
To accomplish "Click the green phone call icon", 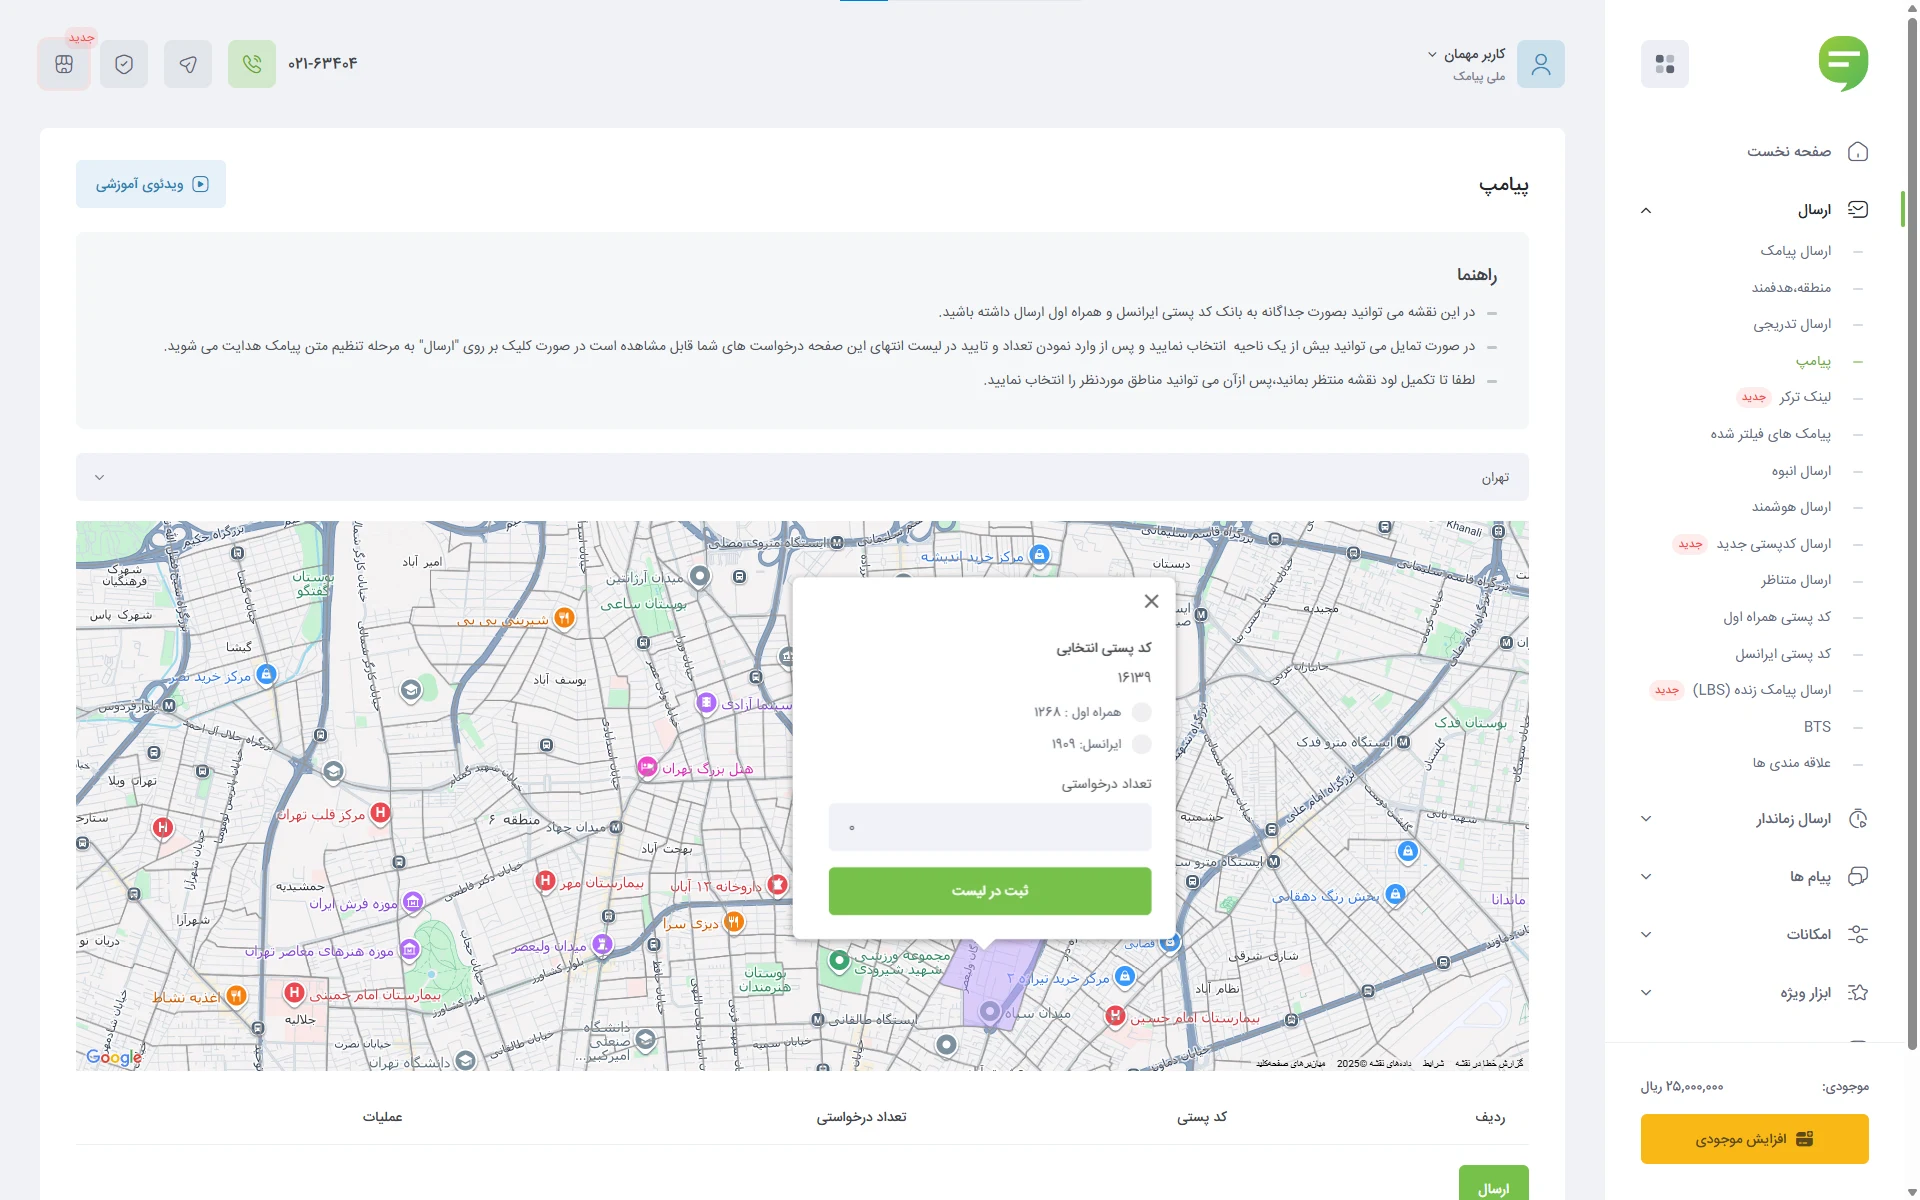I will tap(252, 64).
